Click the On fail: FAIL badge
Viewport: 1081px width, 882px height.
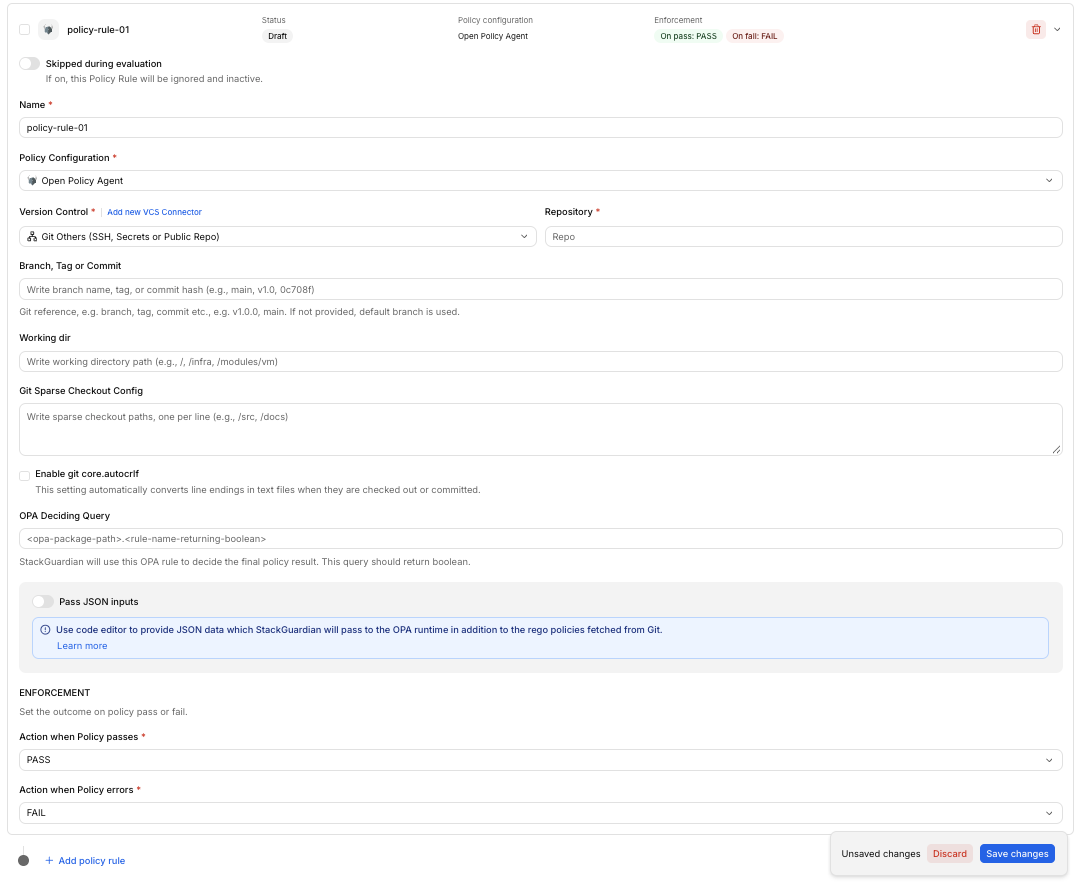tap(754, 36)
